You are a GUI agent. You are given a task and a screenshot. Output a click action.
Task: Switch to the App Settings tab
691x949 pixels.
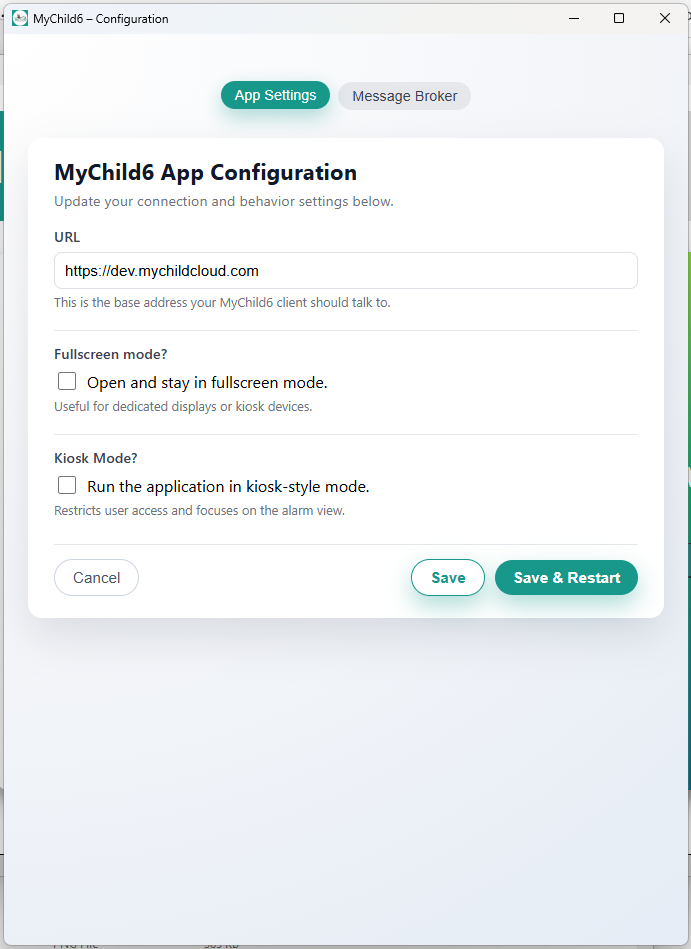tap(275, 96)
